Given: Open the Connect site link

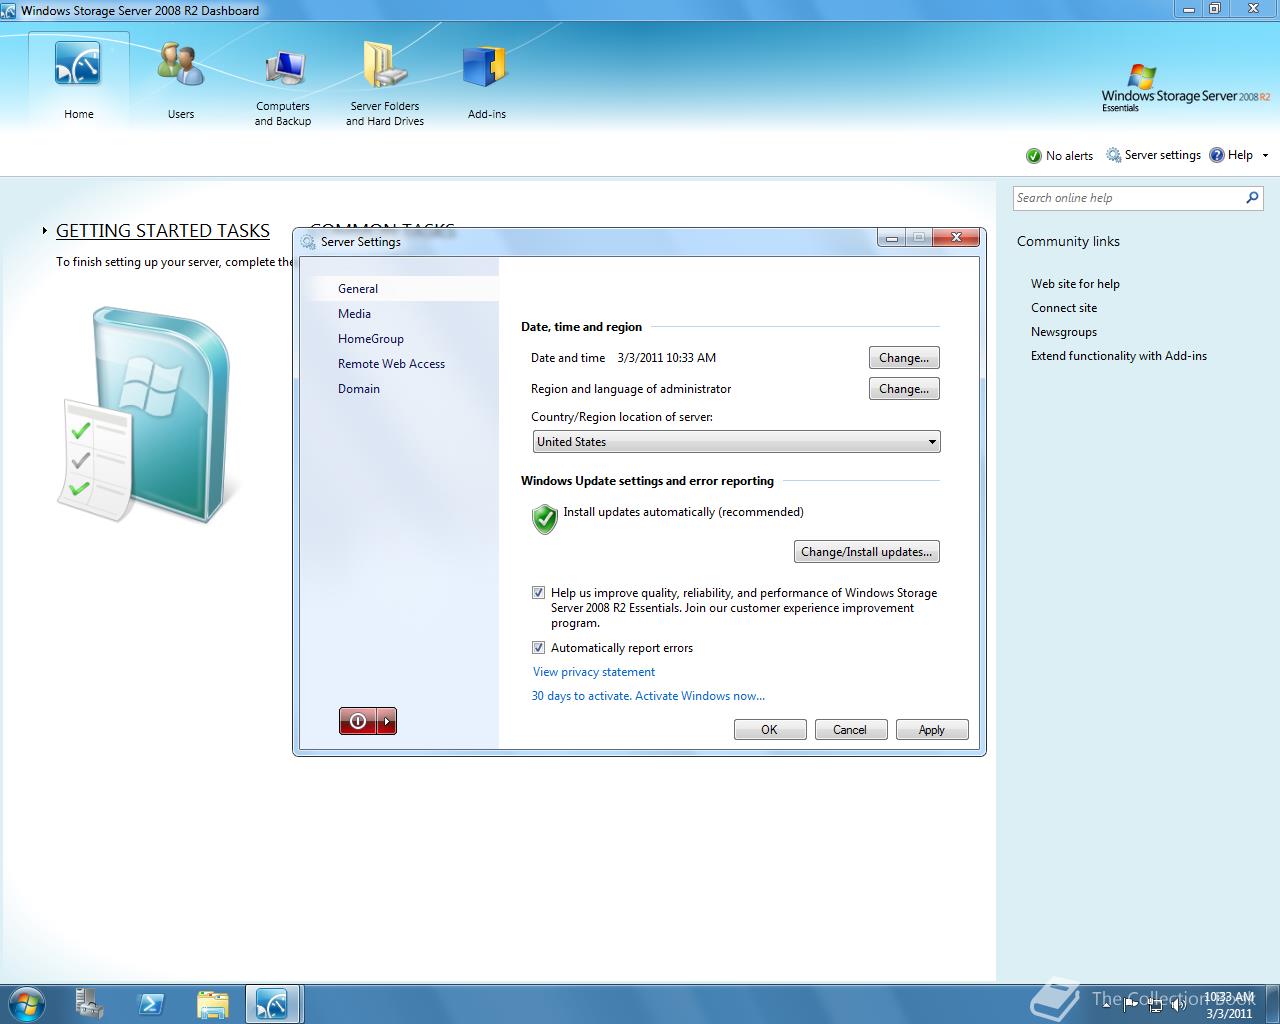Looking at the screenshot, I should [x=1064, y=308].
